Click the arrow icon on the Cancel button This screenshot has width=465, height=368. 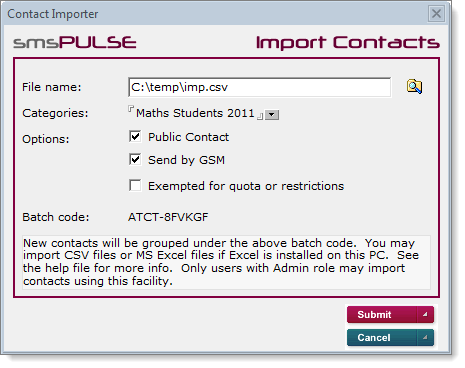click(x=425, y=337)
